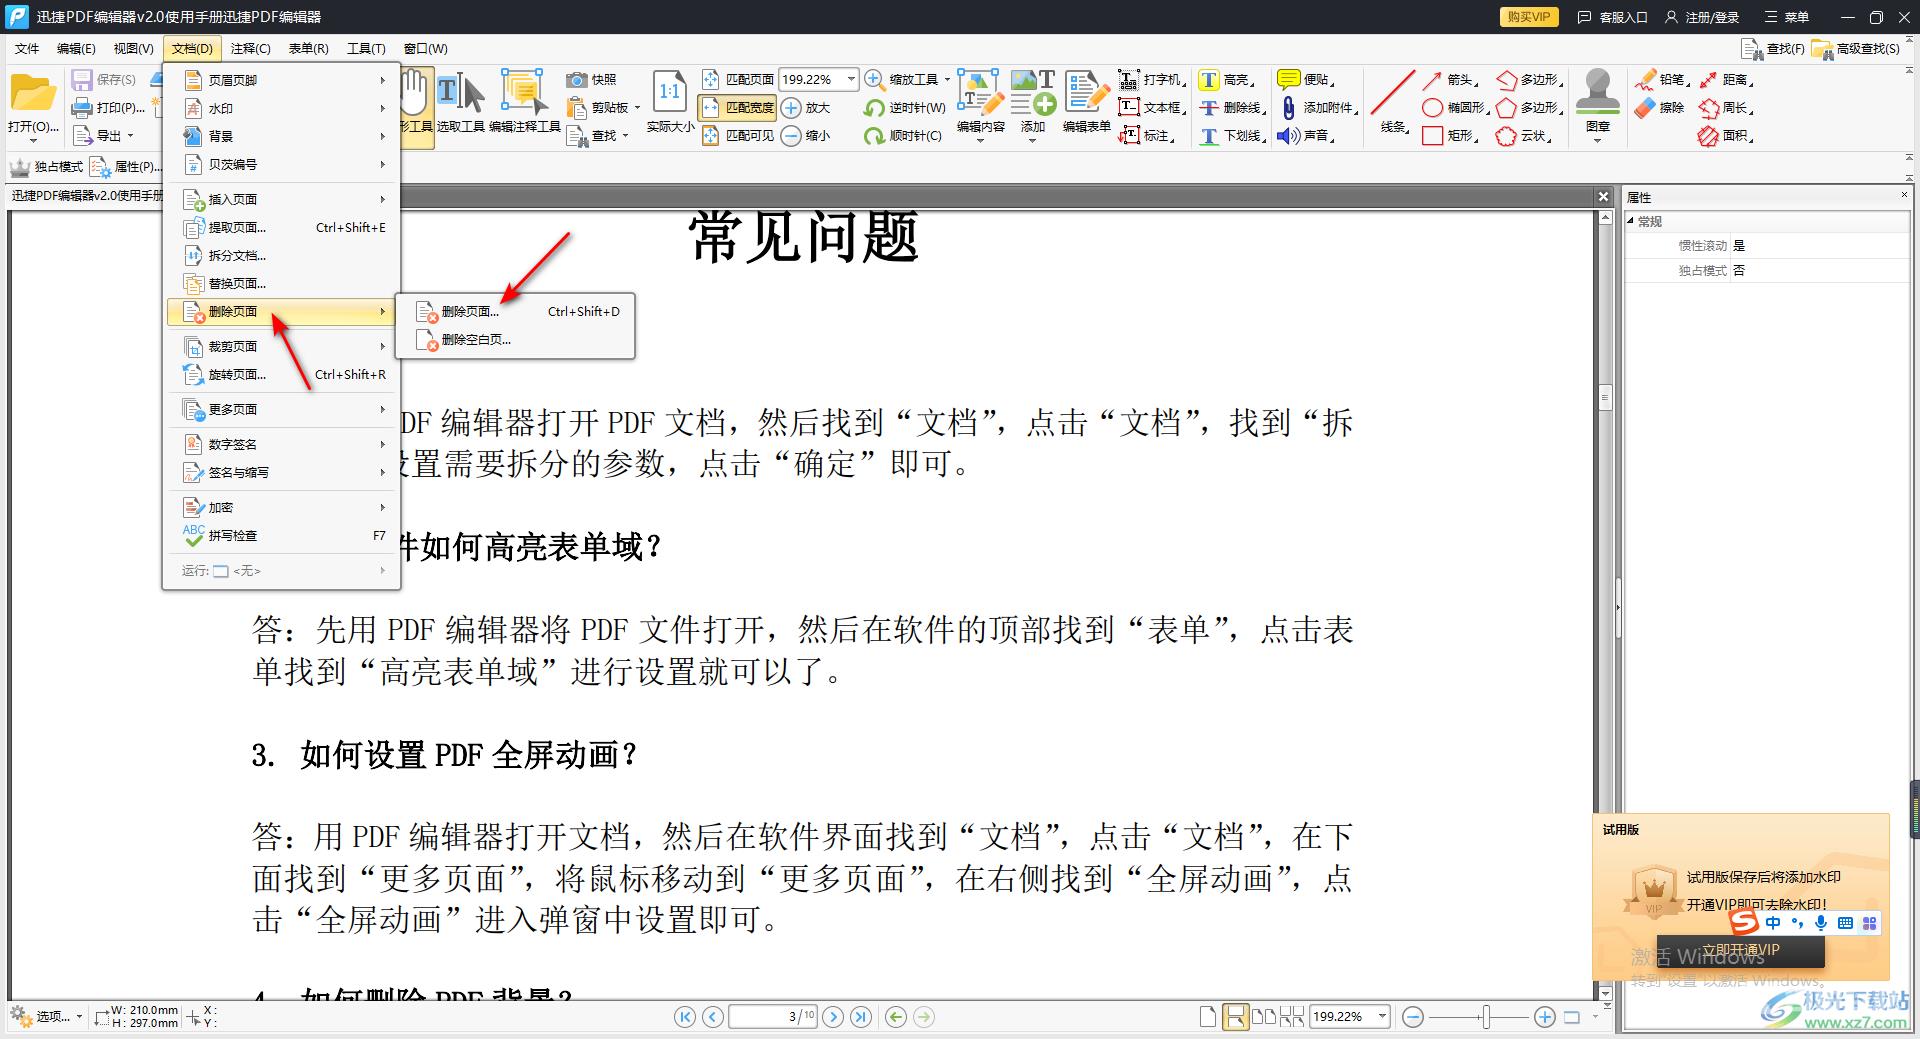Click 拆分文档... menu entry

pos(281,255)
